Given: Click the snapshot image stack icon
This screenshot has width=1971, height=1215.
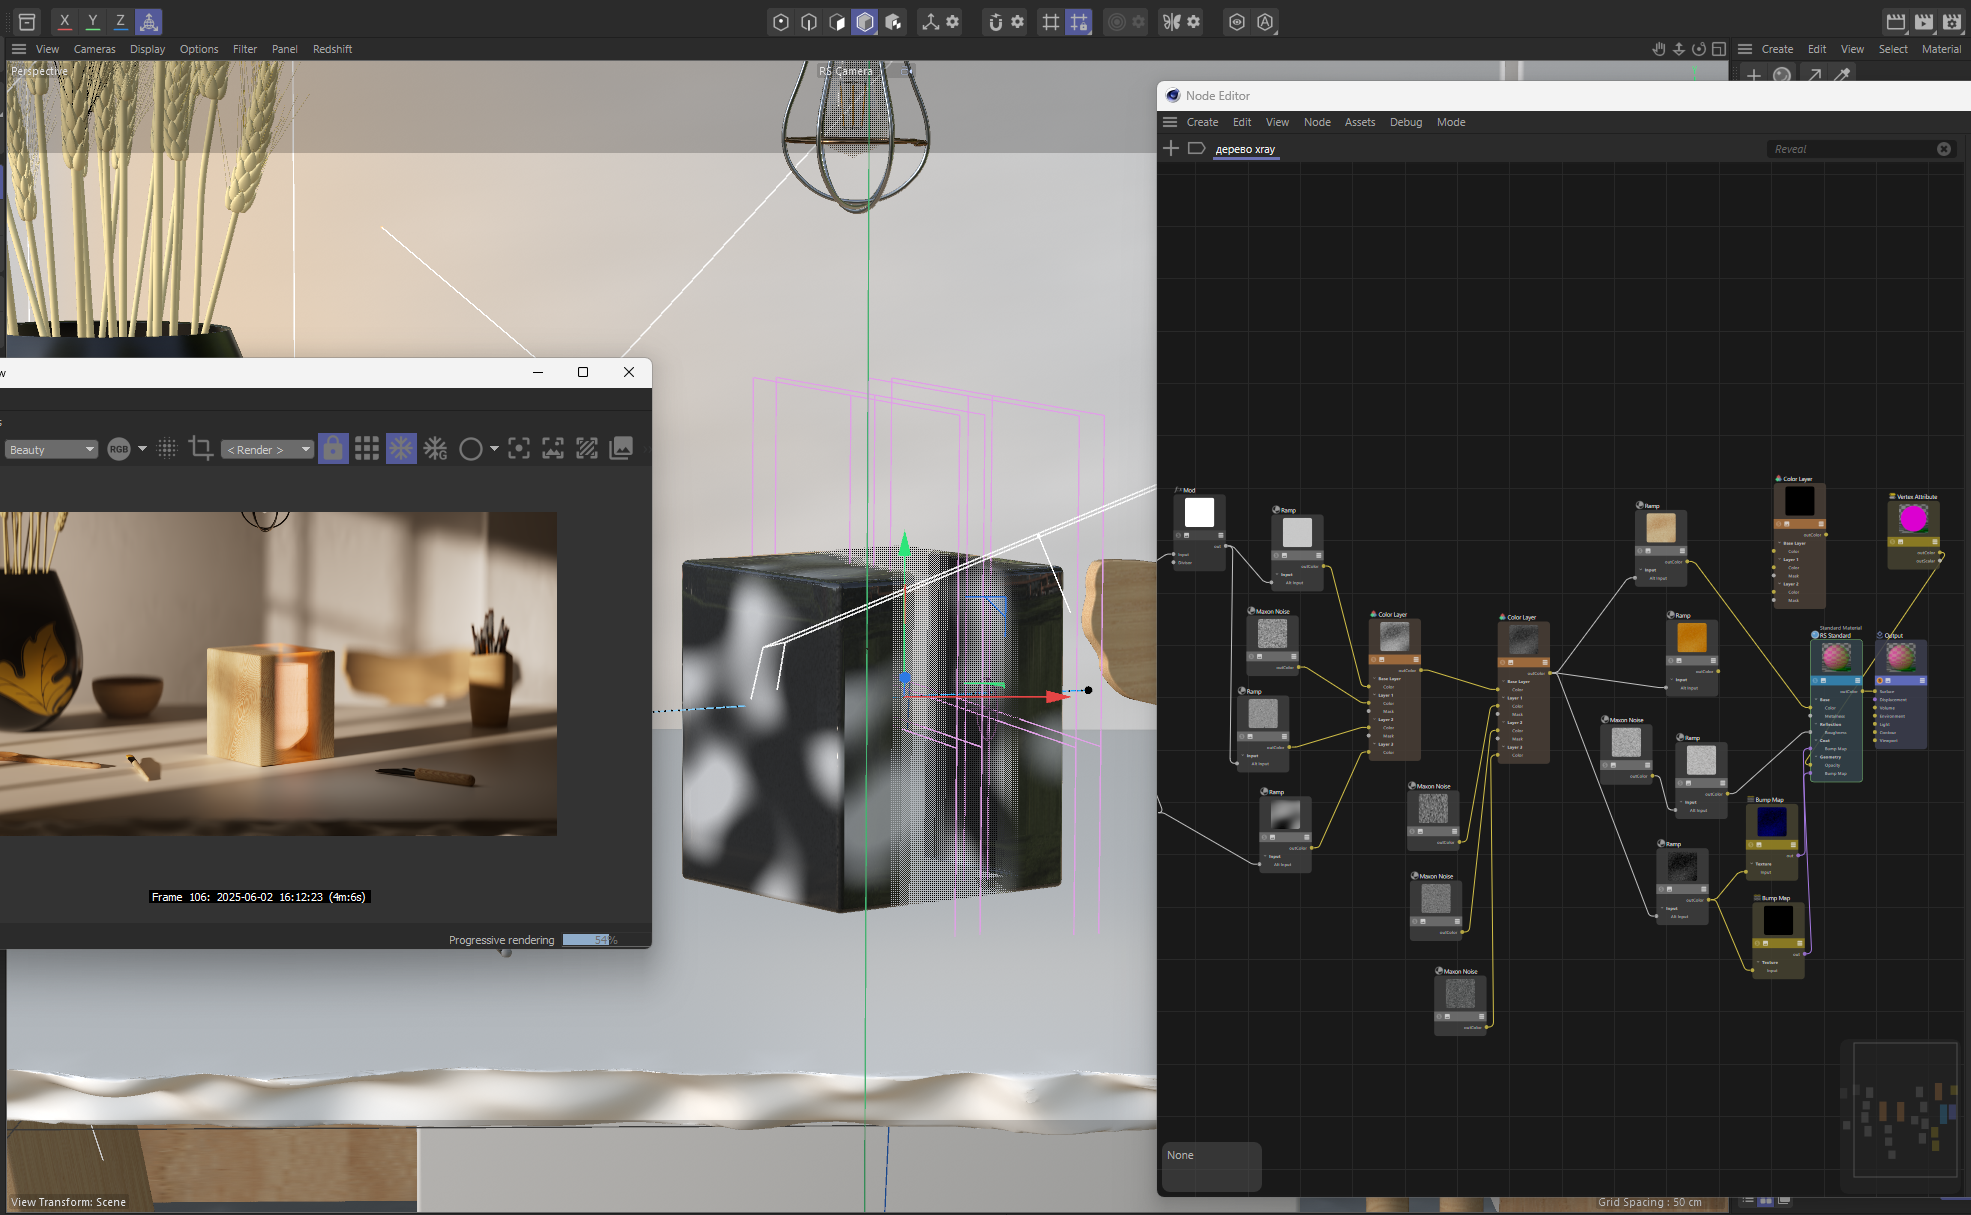Looking at the screenshot, I should pos(621,449).
